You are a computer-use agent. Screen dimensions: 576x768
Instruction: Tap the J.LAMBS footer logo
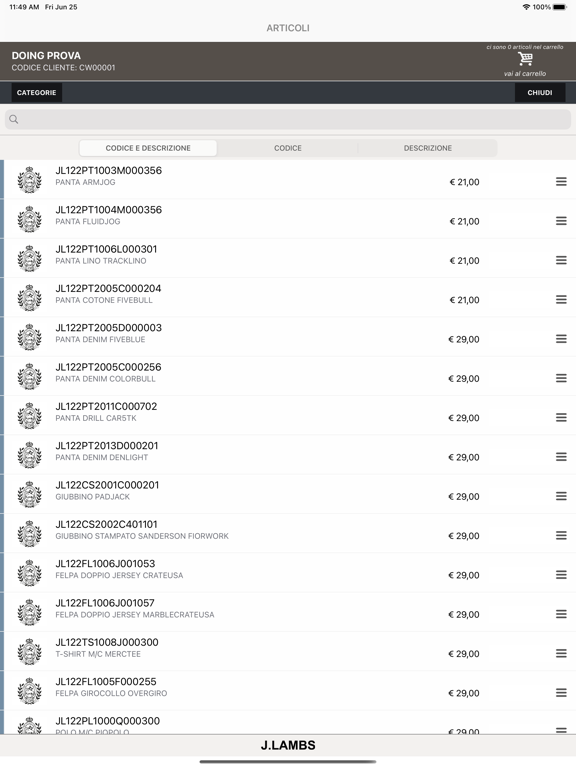click(x=288, y=745)
